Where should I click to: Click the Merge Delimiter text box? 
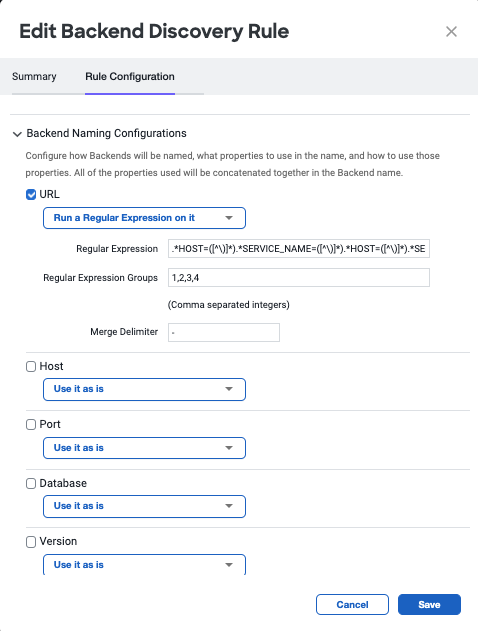(x=224, y=332)
